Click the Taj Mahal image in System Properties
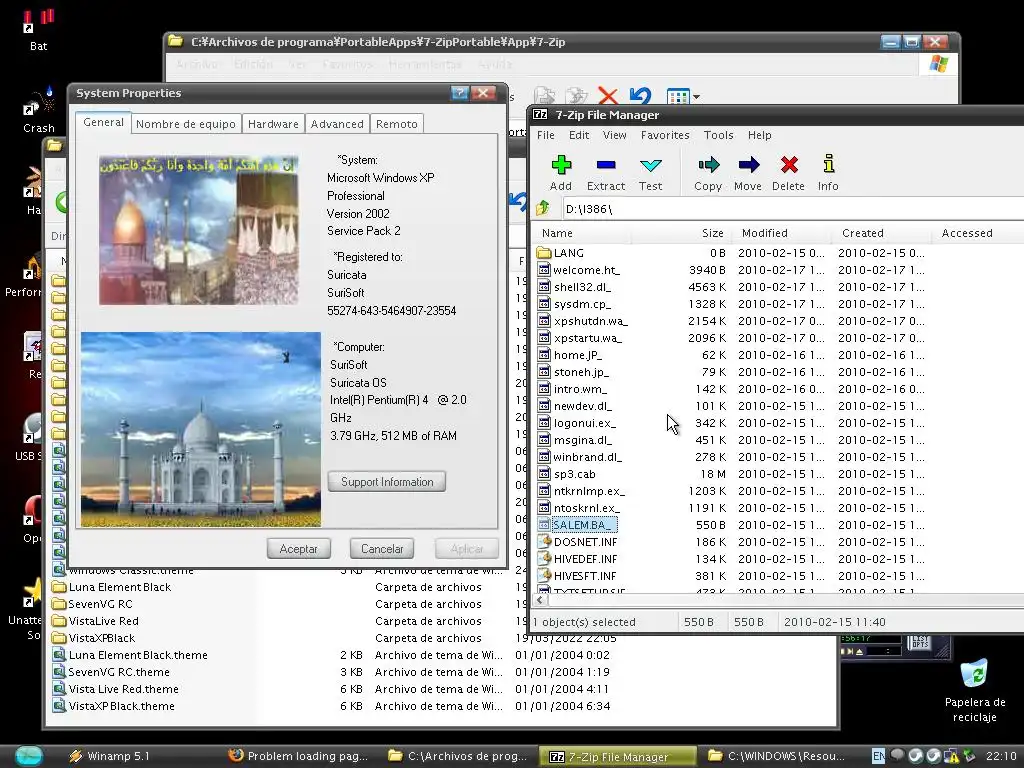 [200, 429]
